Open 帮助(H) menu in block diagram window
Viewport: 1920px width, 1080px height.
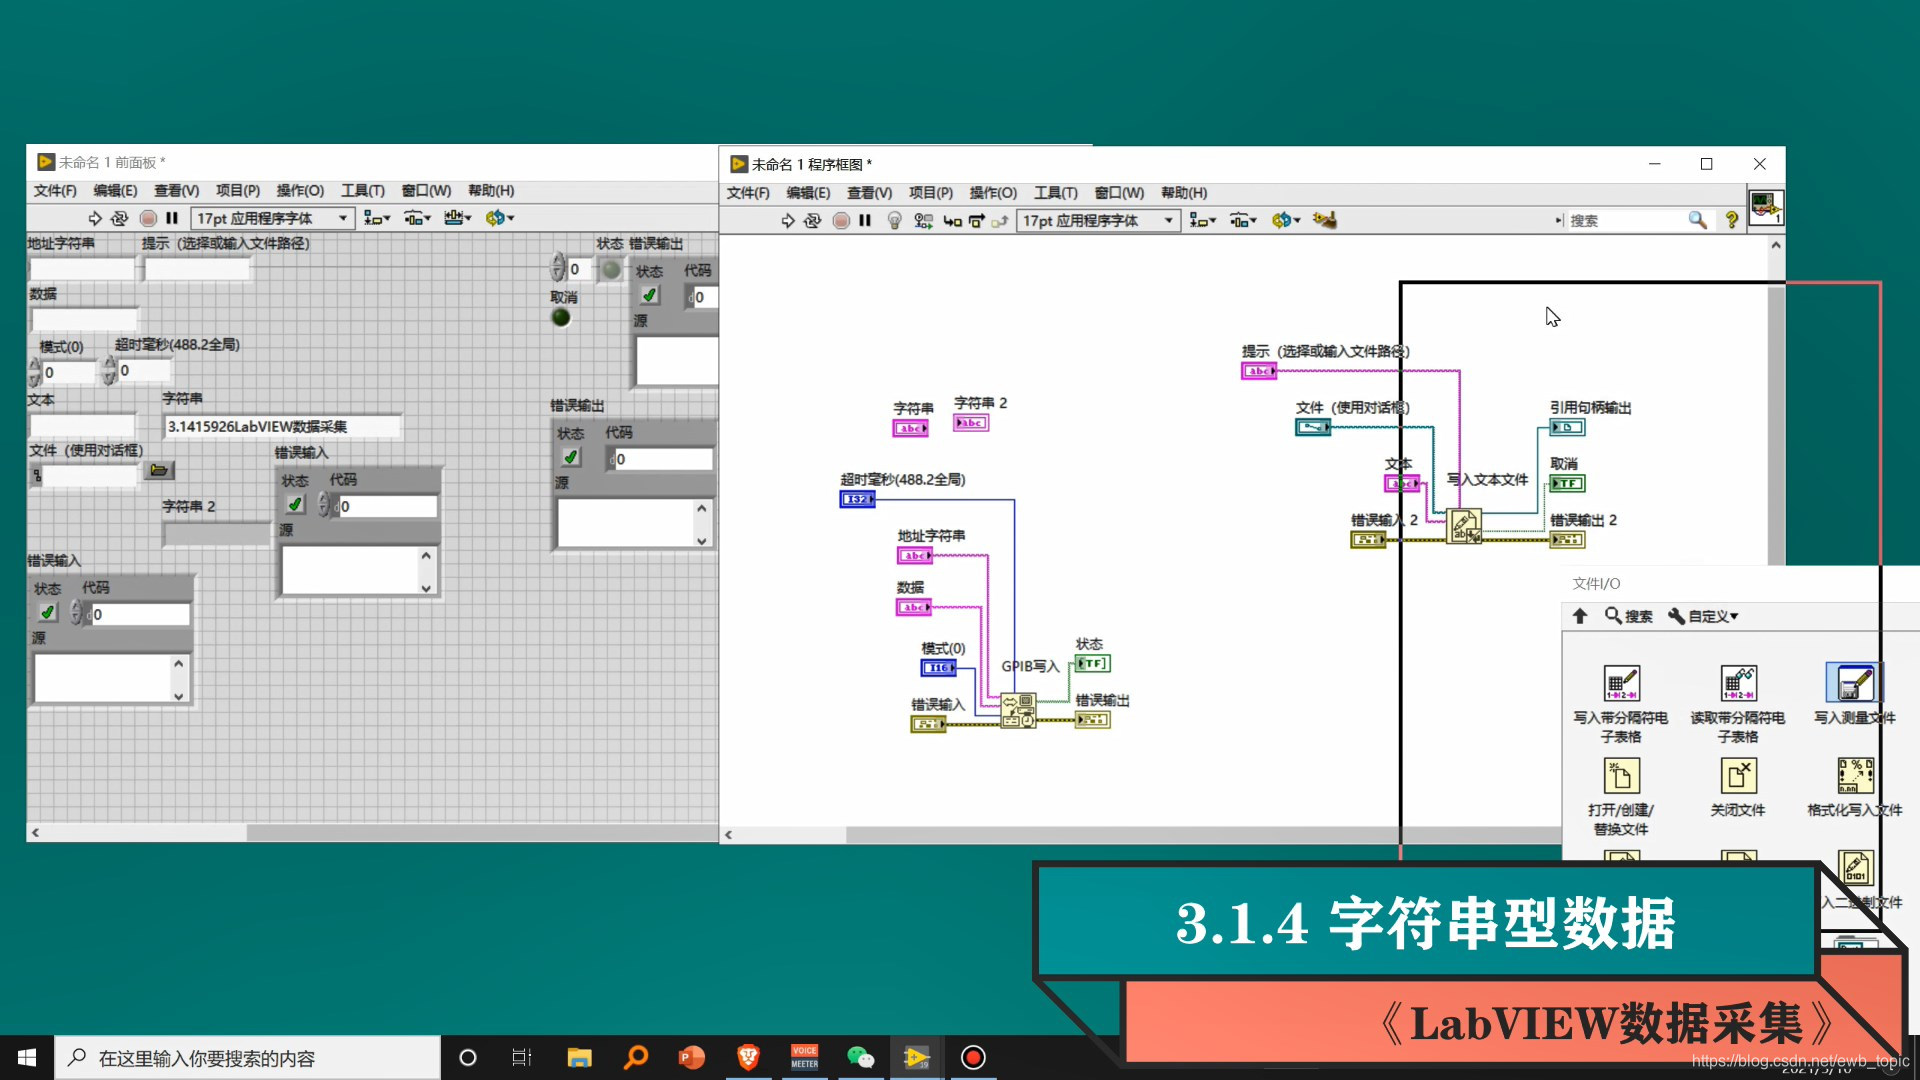pos(1184,193)
